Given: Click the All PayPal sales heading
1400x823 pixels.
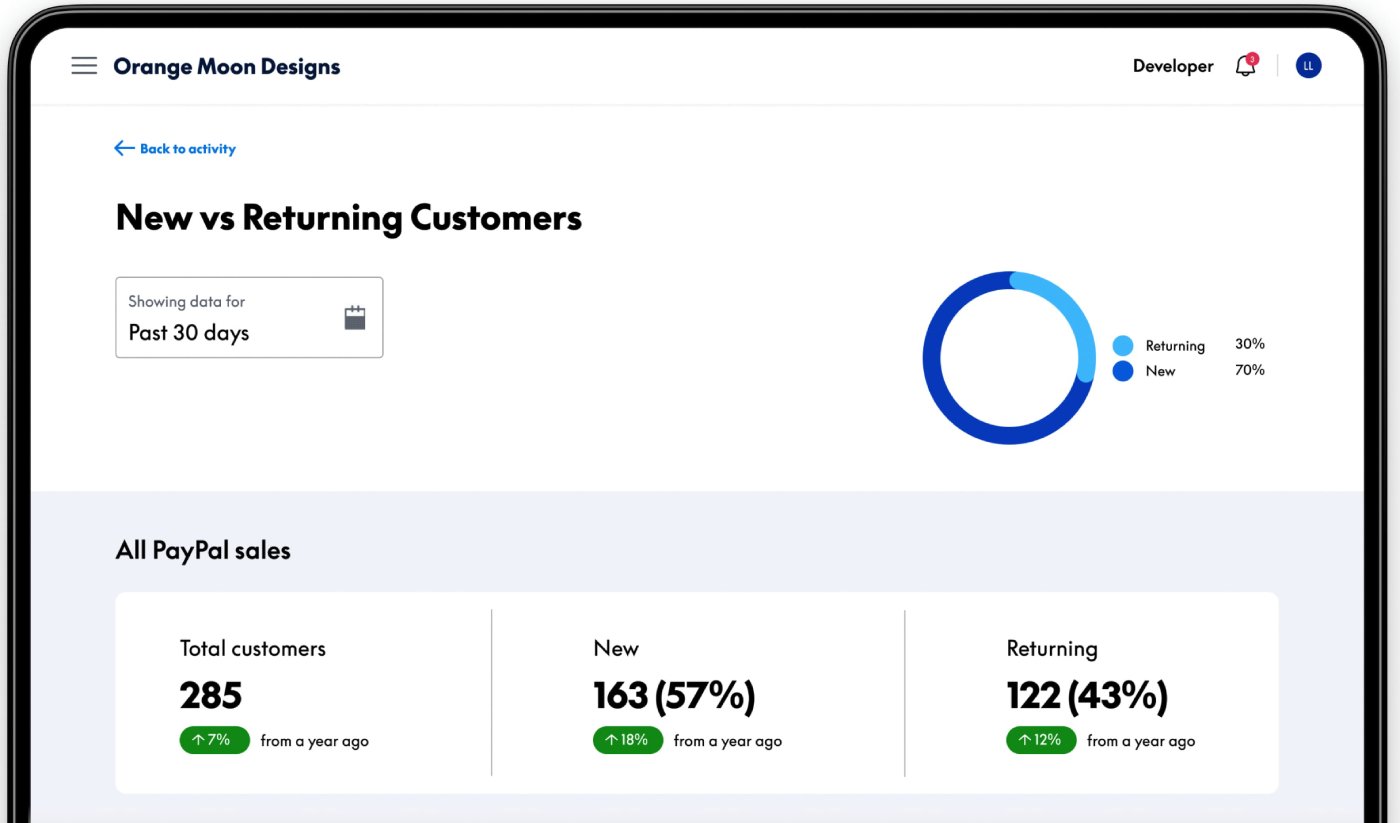Looking at the screenshot, I should [203, 550].
